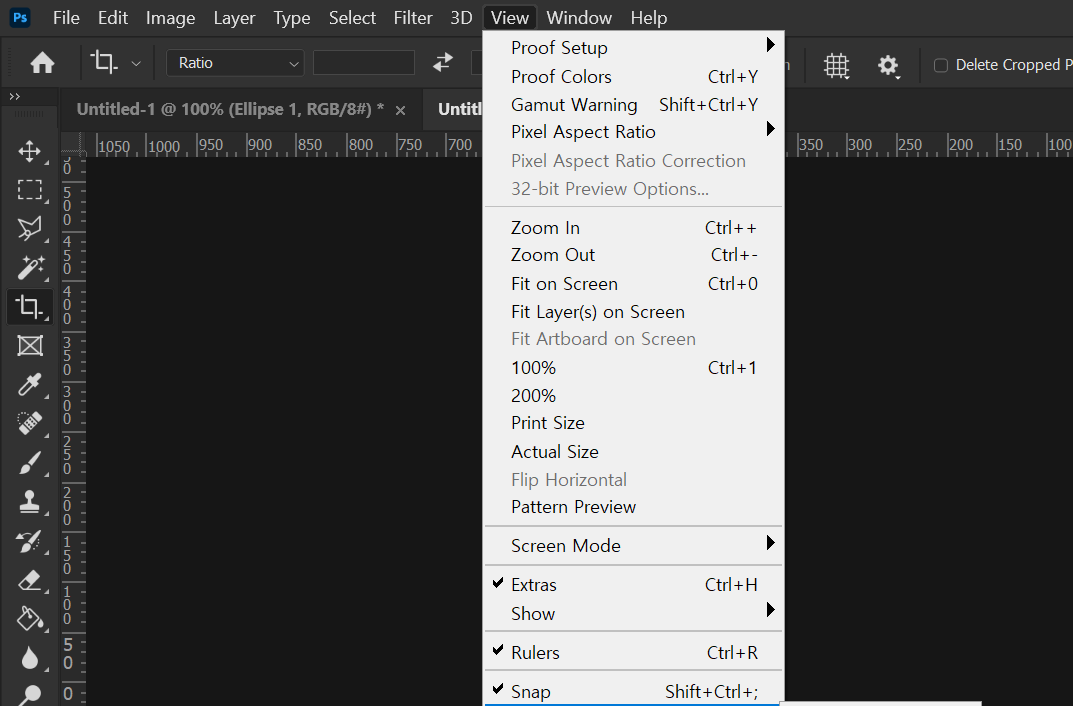1073x706 pixels.
Task: Open the File menu
Action: pyautogui.click(x=66, y=18)
